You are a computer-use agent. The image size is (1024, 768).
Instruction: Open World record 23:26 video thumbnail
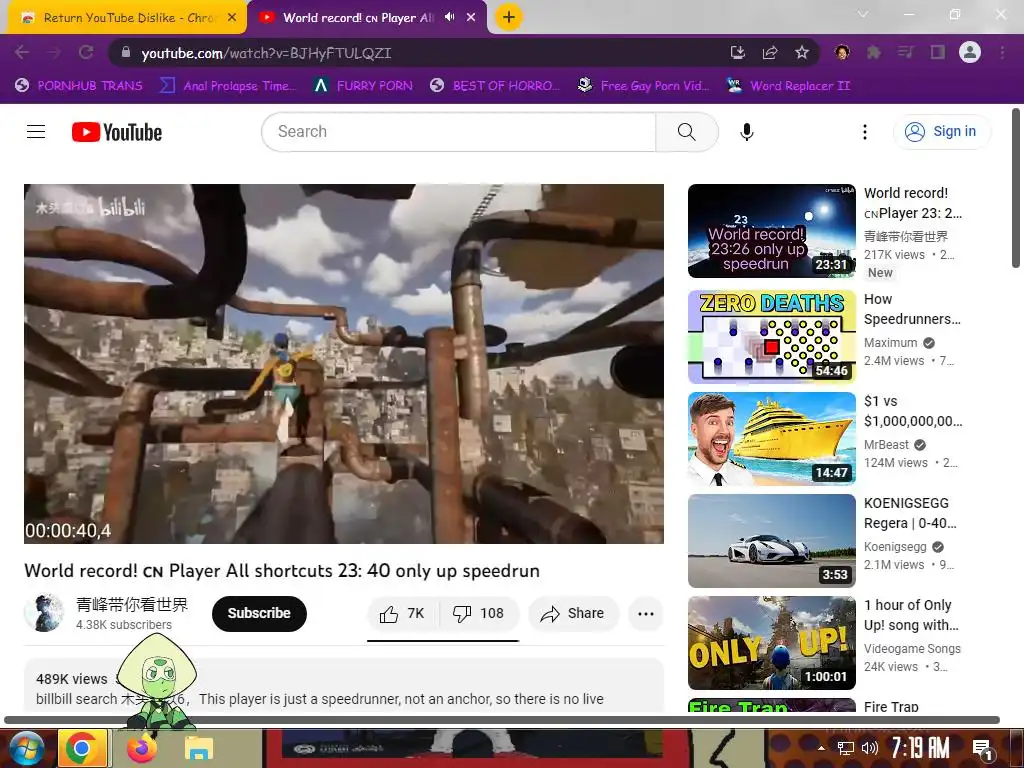coord(772,231)
